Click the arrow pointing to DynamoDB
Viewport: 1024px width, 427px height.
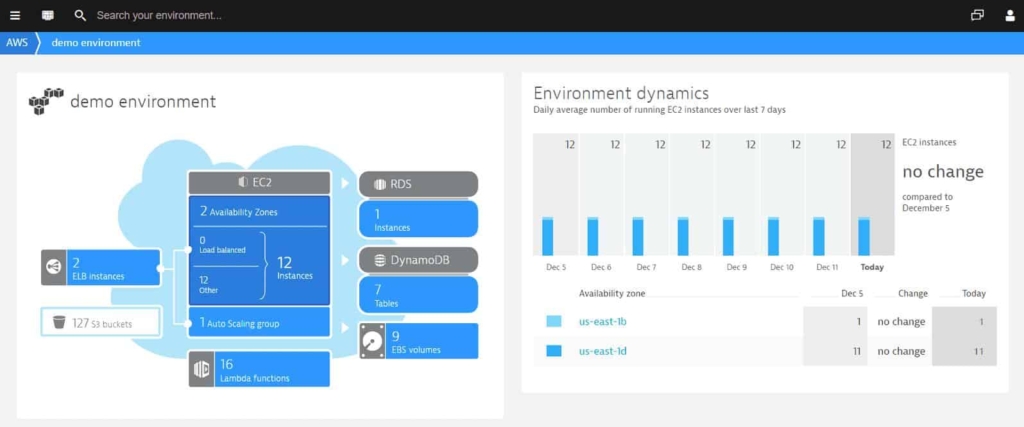click(345, 260)
